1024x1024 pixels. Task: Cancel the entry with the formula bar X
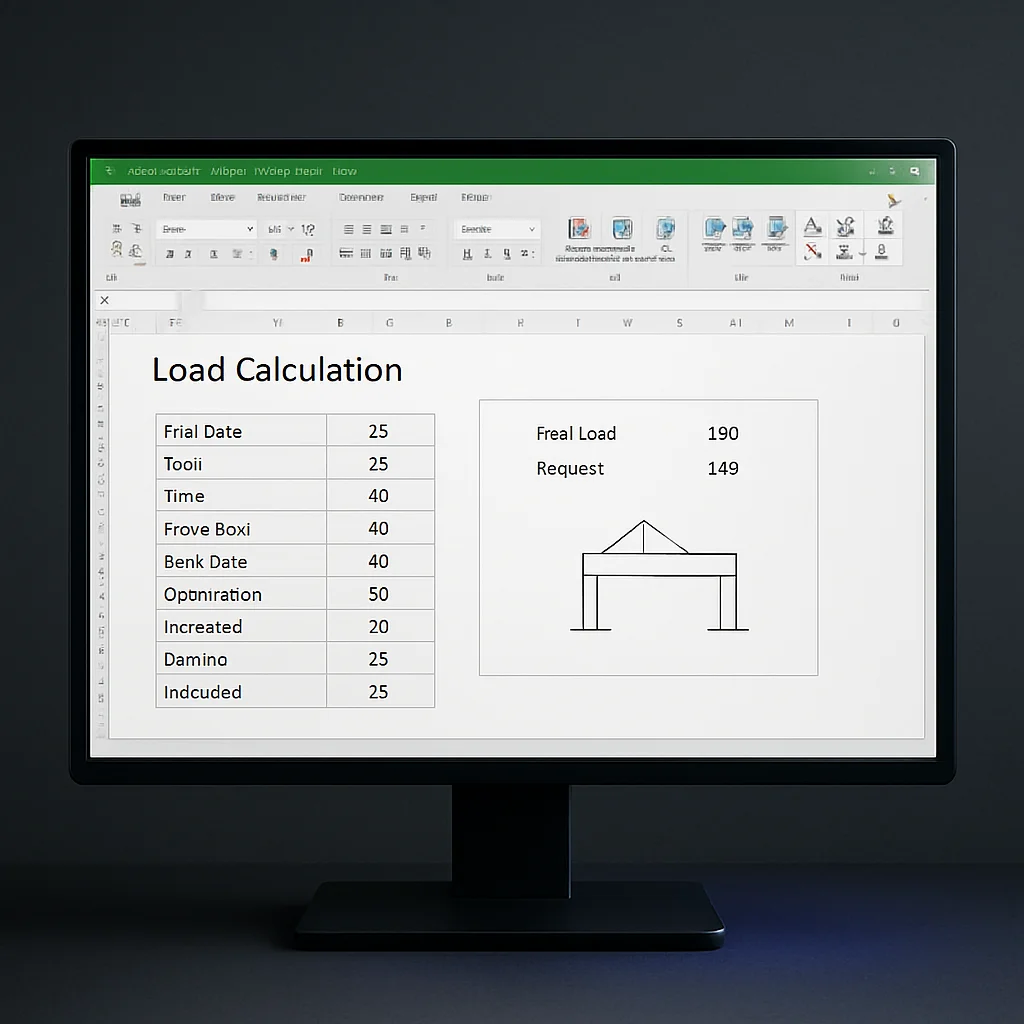click(x=104, y=300)
